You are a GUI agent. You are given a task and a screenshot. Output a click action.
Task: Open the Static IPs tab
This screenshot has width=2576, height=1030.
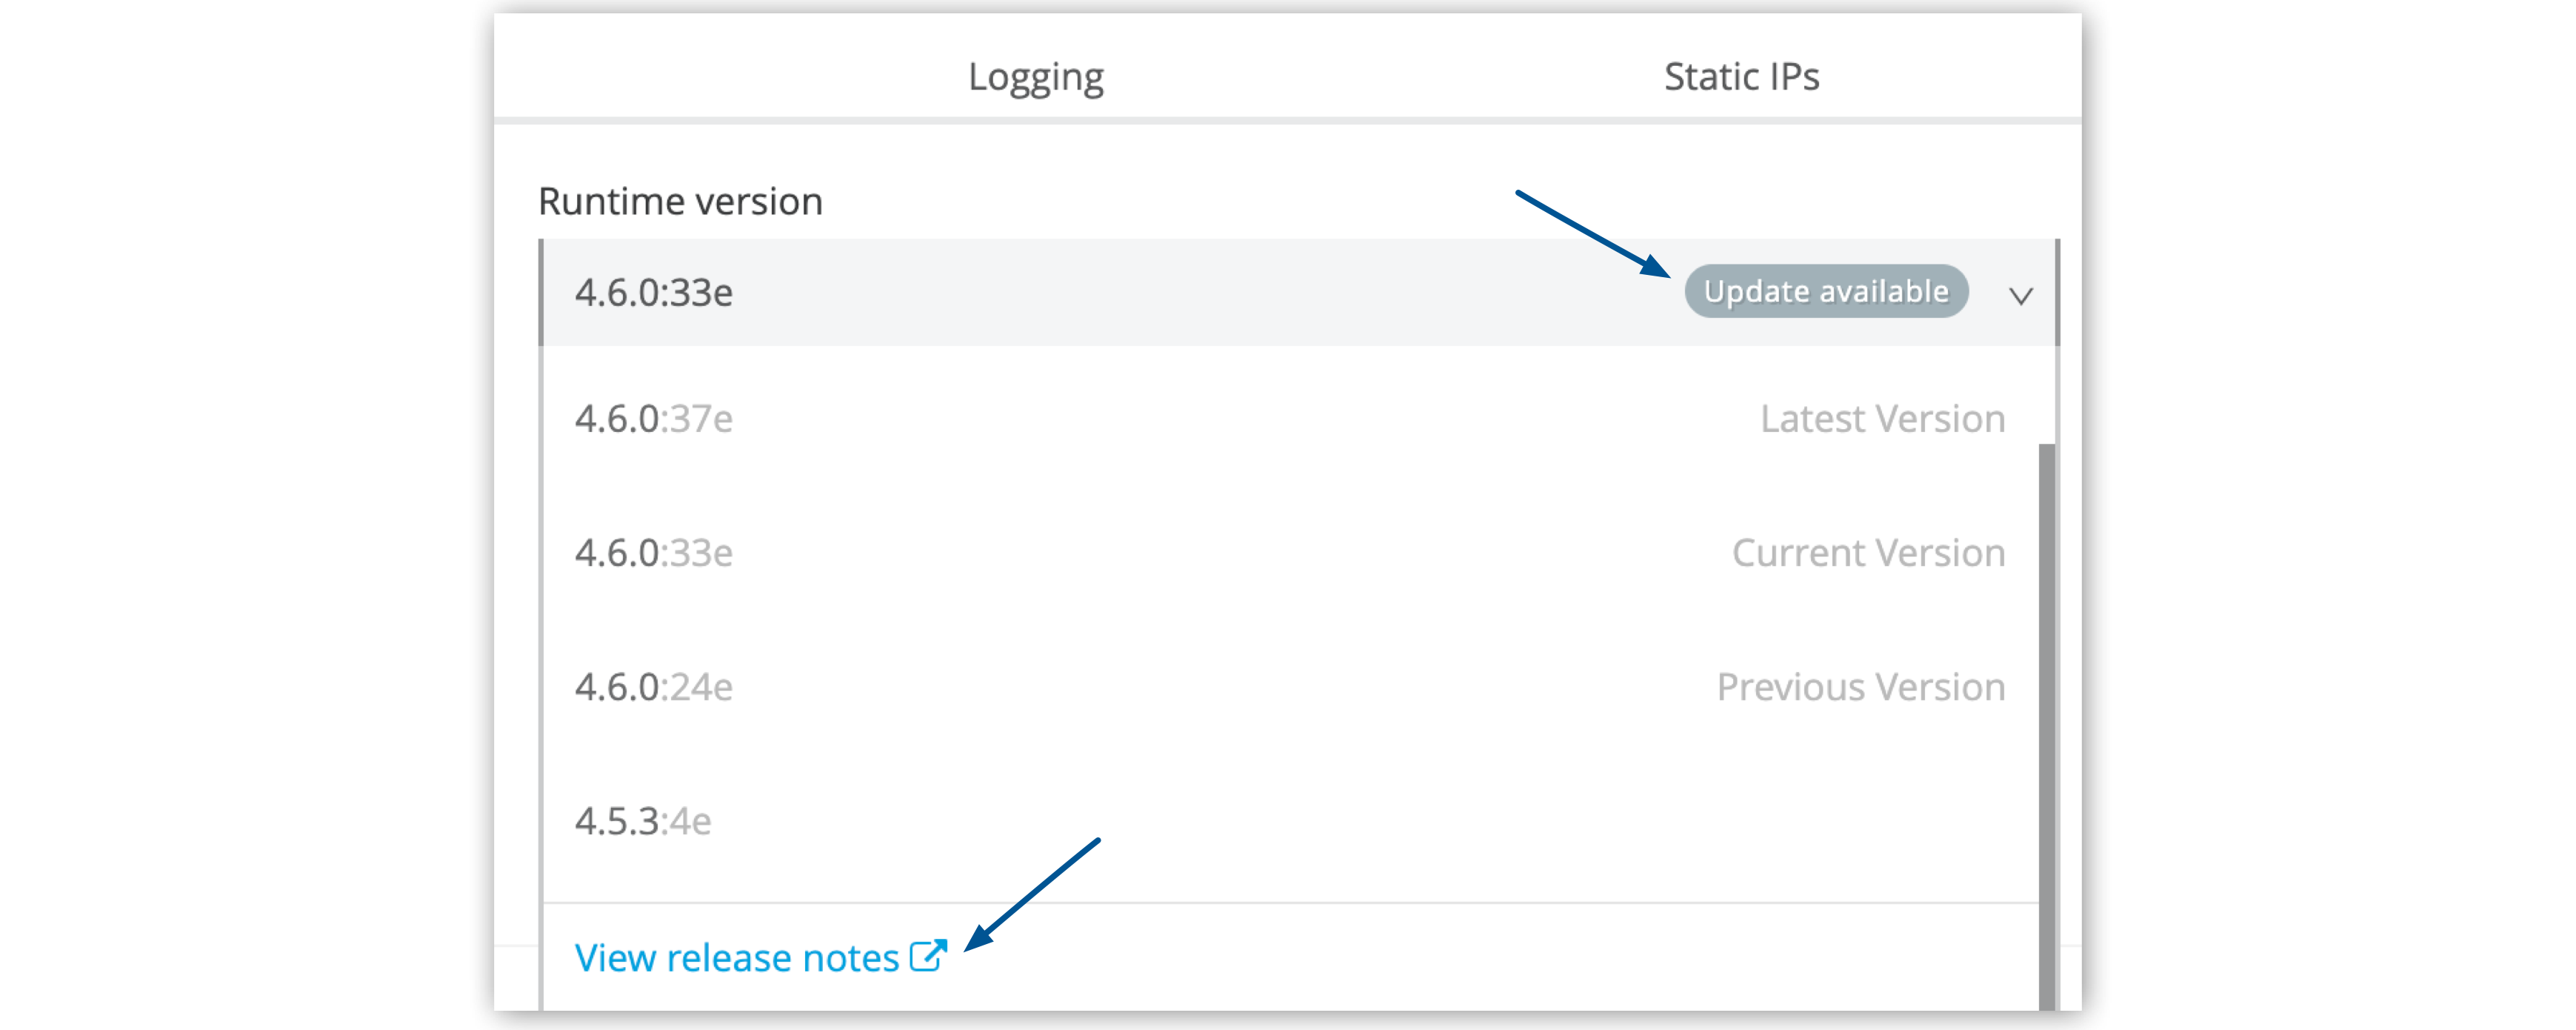pos(1740,76)
